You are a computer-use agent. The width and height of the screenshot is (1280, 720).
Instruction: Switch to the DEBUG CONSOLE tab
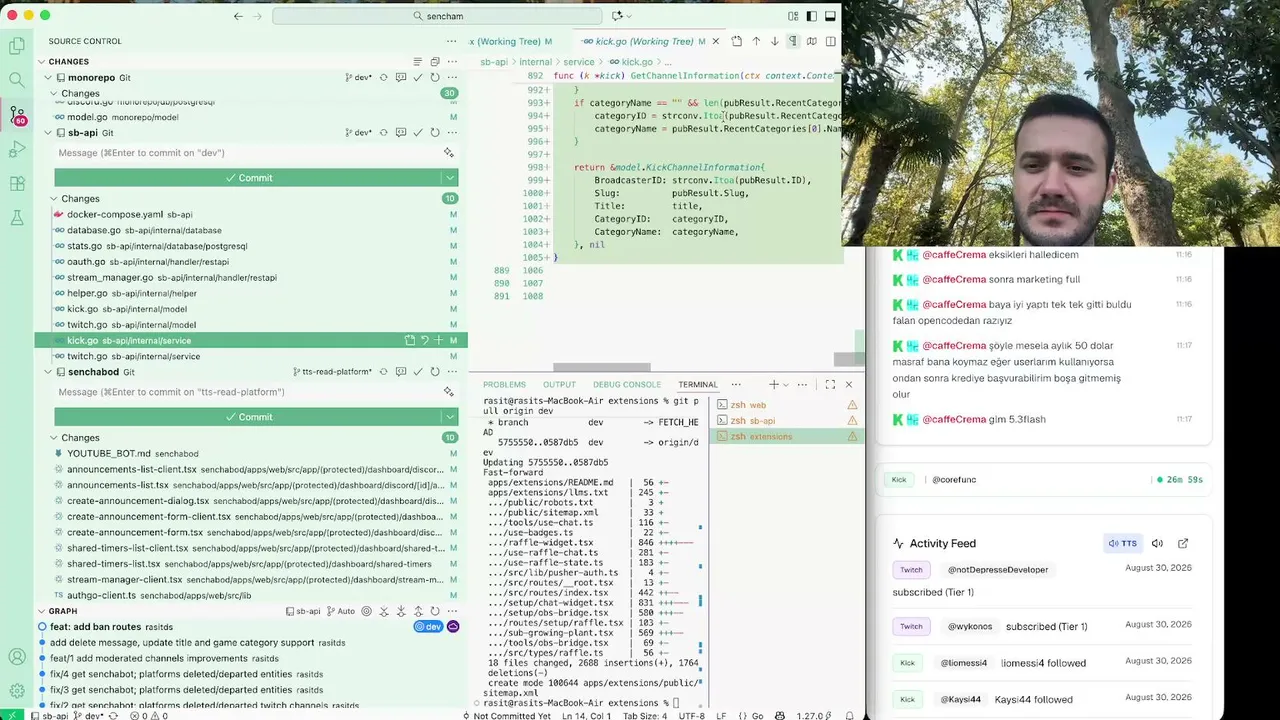point(627,384)
